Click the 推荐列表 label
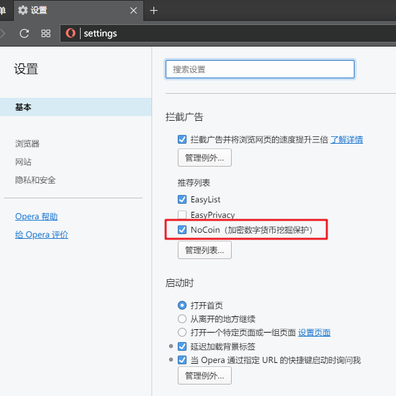The height and width of the screenshot is (396, 396). (x=194, y=183)
